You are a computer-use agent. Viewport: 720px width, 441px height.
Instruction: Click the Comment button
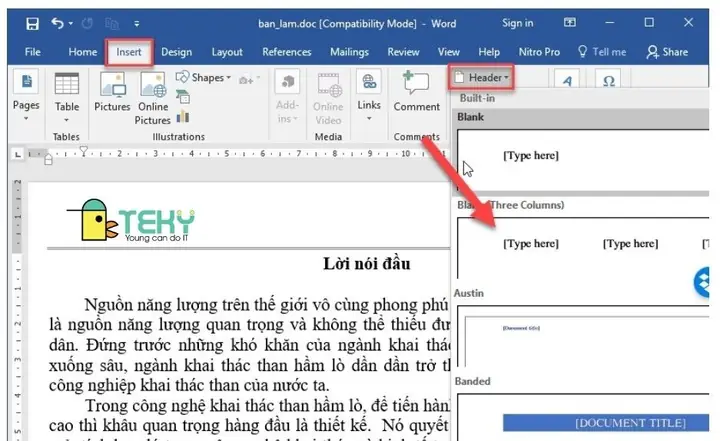pos(416,91)
